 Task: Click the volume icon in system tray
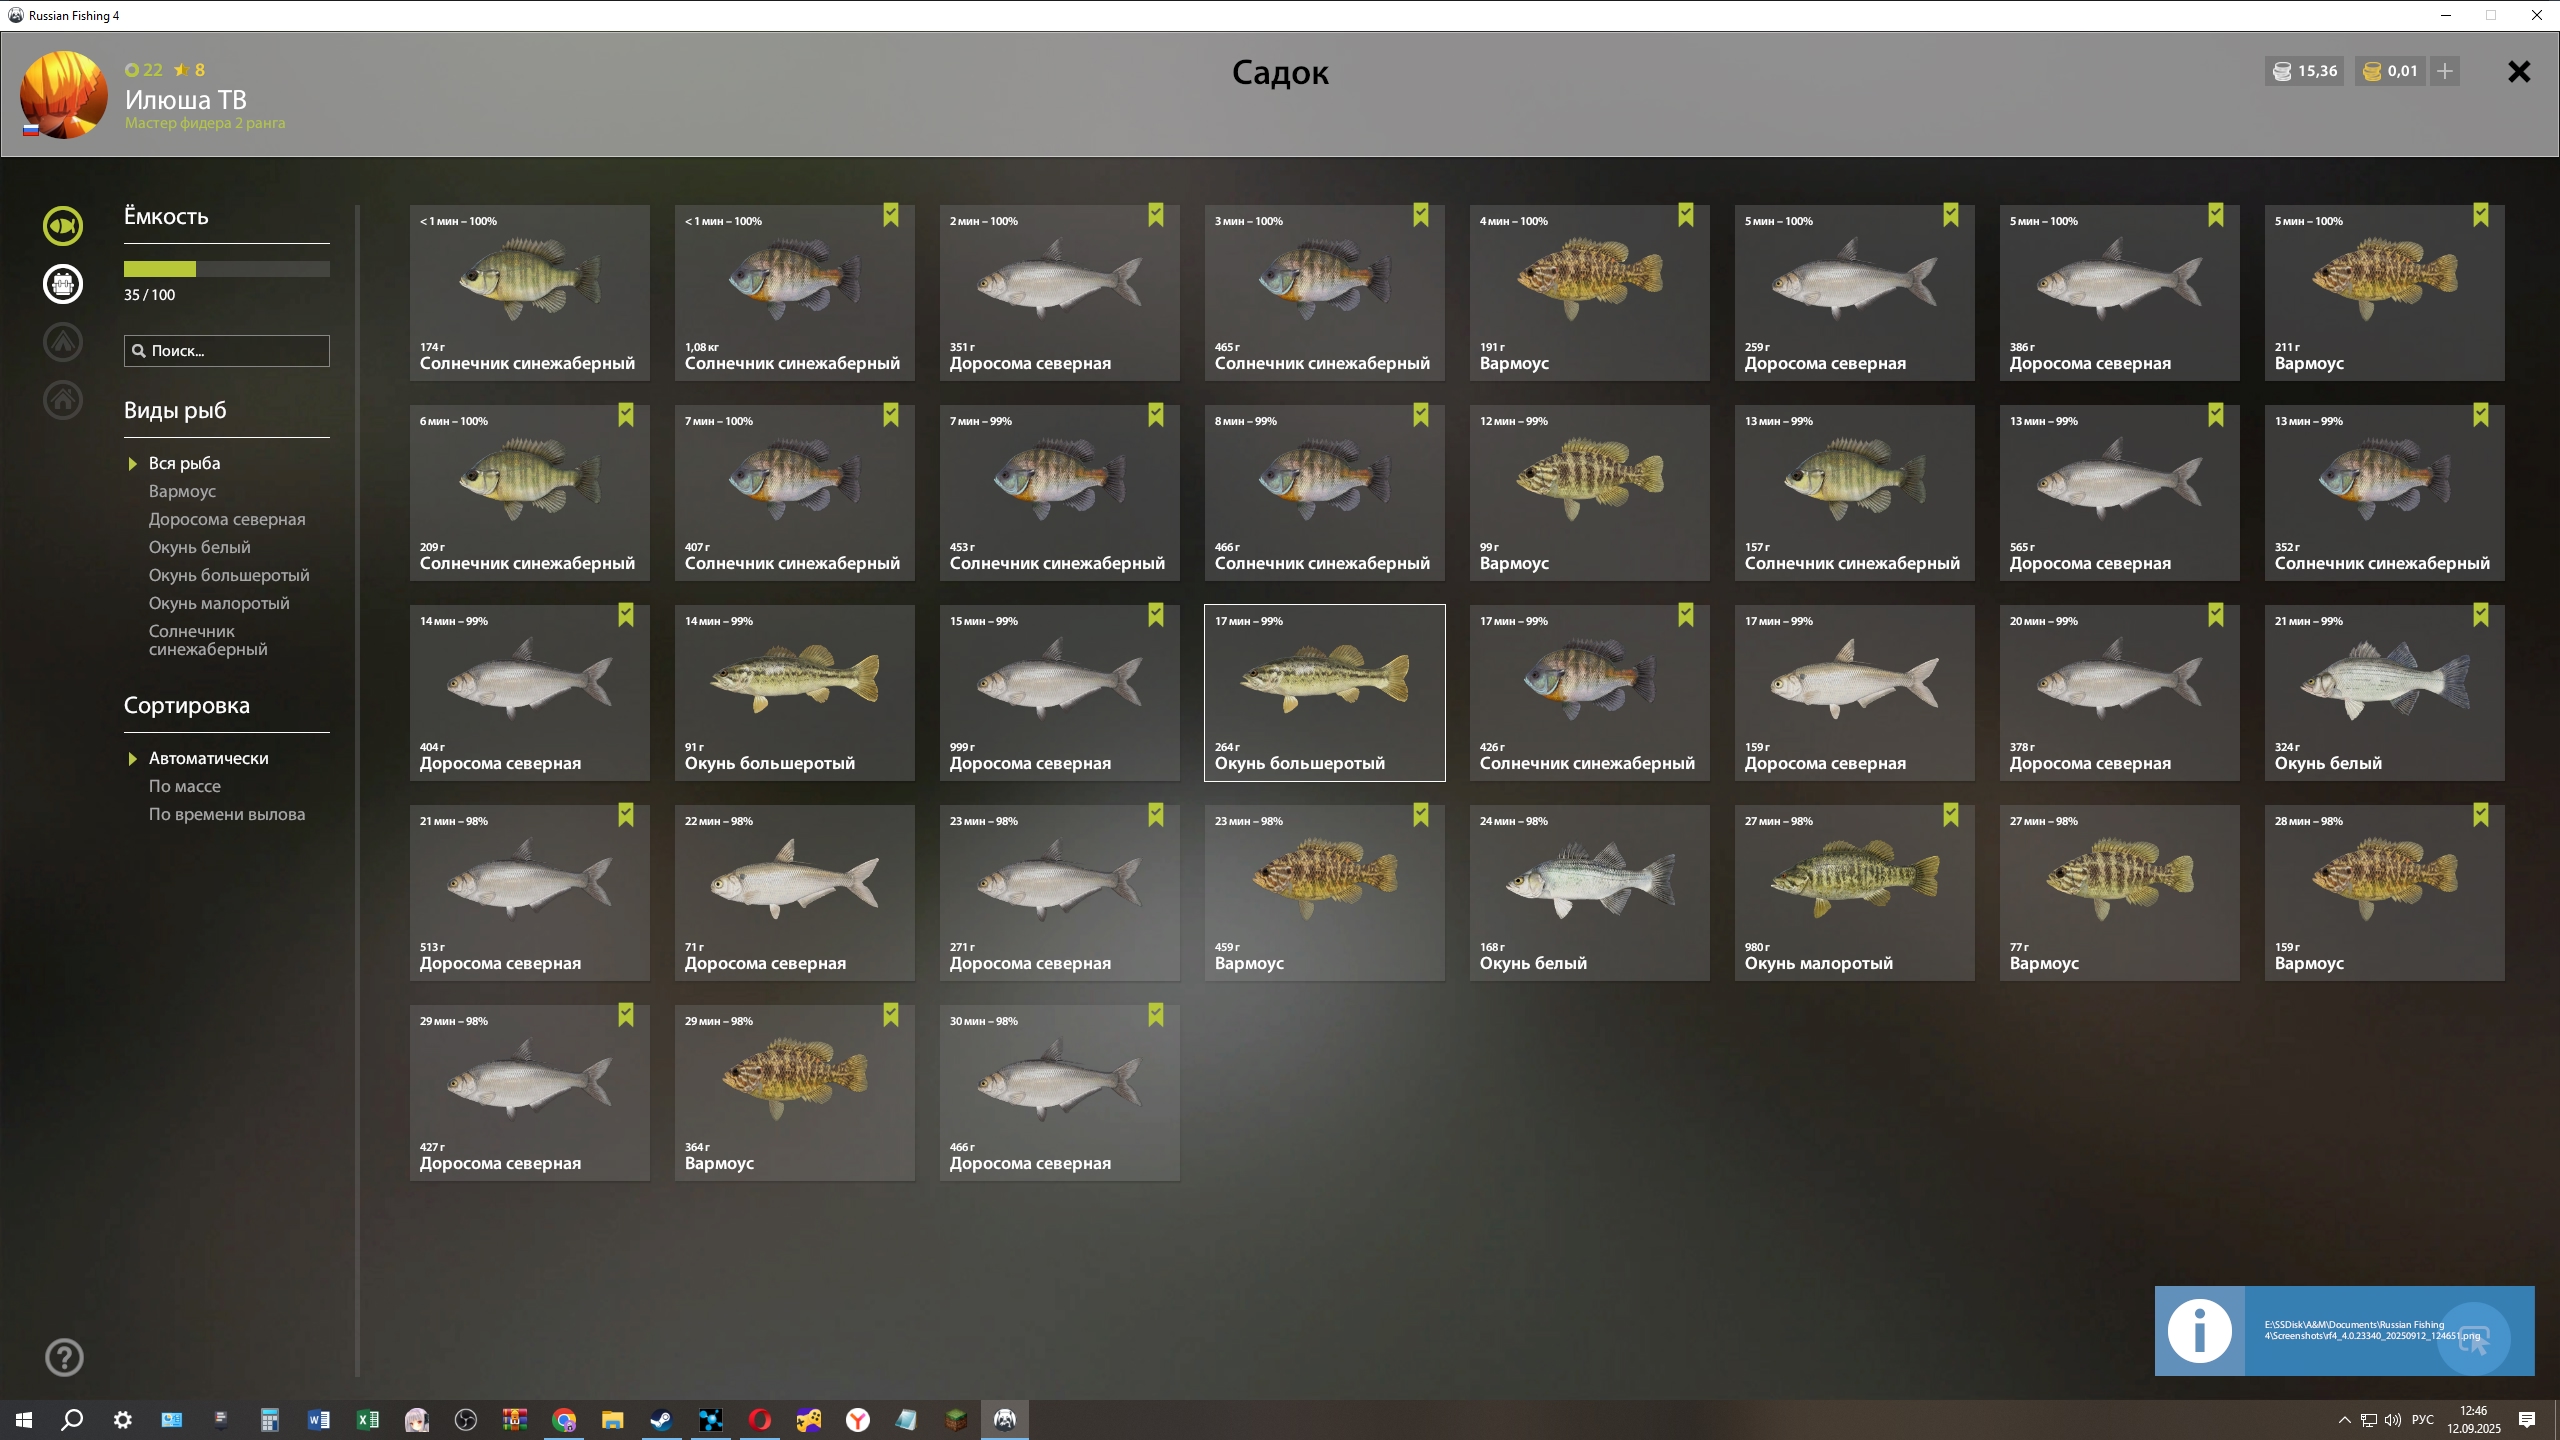point(2392,1420)
